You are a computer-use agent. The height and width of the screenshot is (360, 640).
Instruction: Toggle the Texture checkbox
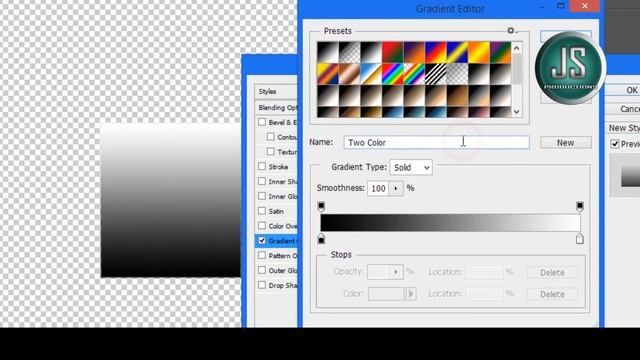[x=271, y=151]
